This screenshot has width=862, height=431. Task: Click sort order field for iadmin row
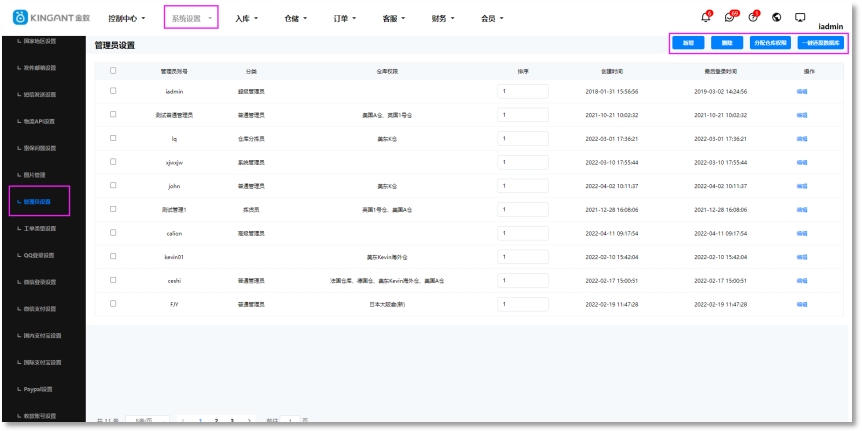[x=523, y=91]
